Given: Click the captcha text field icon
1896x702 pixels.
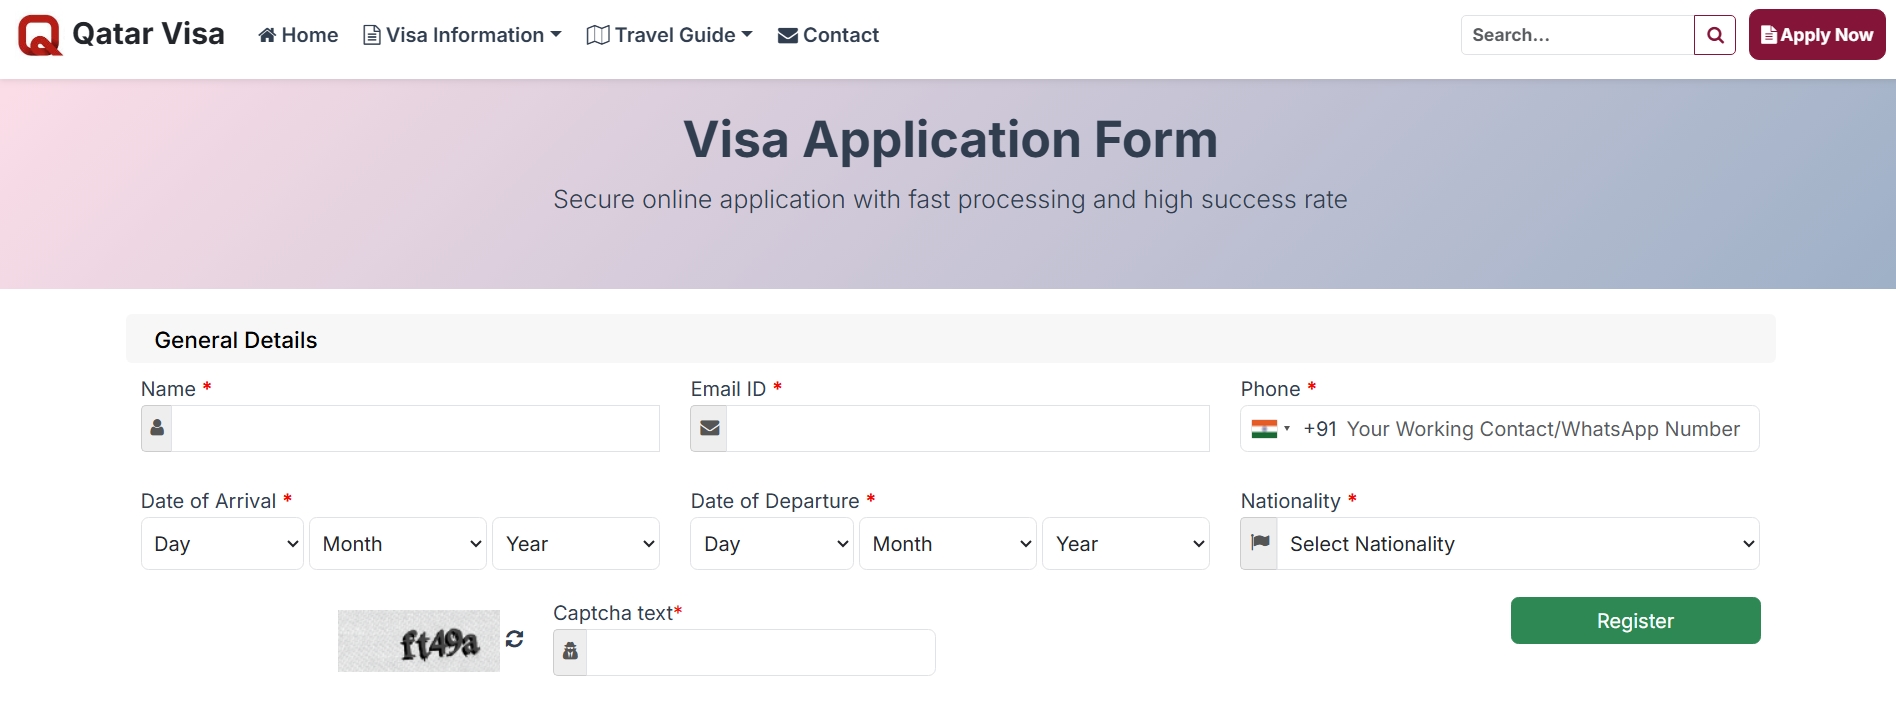Looking at the screenshot, I should 570,652.
